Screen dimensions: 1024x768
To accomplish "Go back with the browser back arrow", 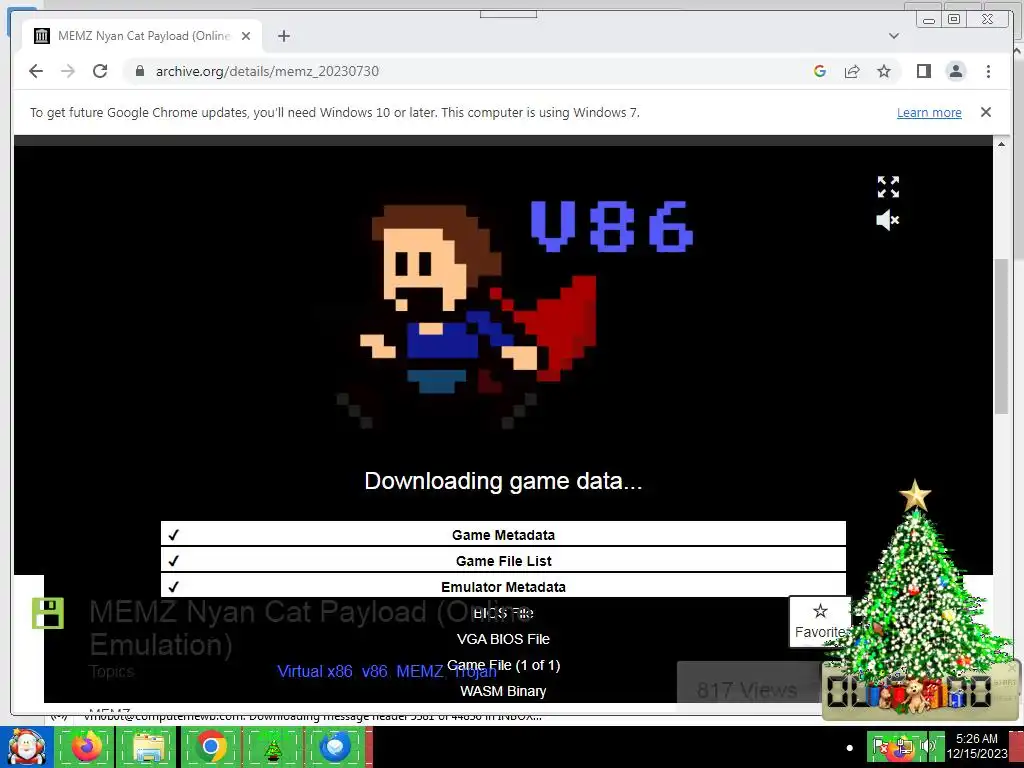I will 36,71.
